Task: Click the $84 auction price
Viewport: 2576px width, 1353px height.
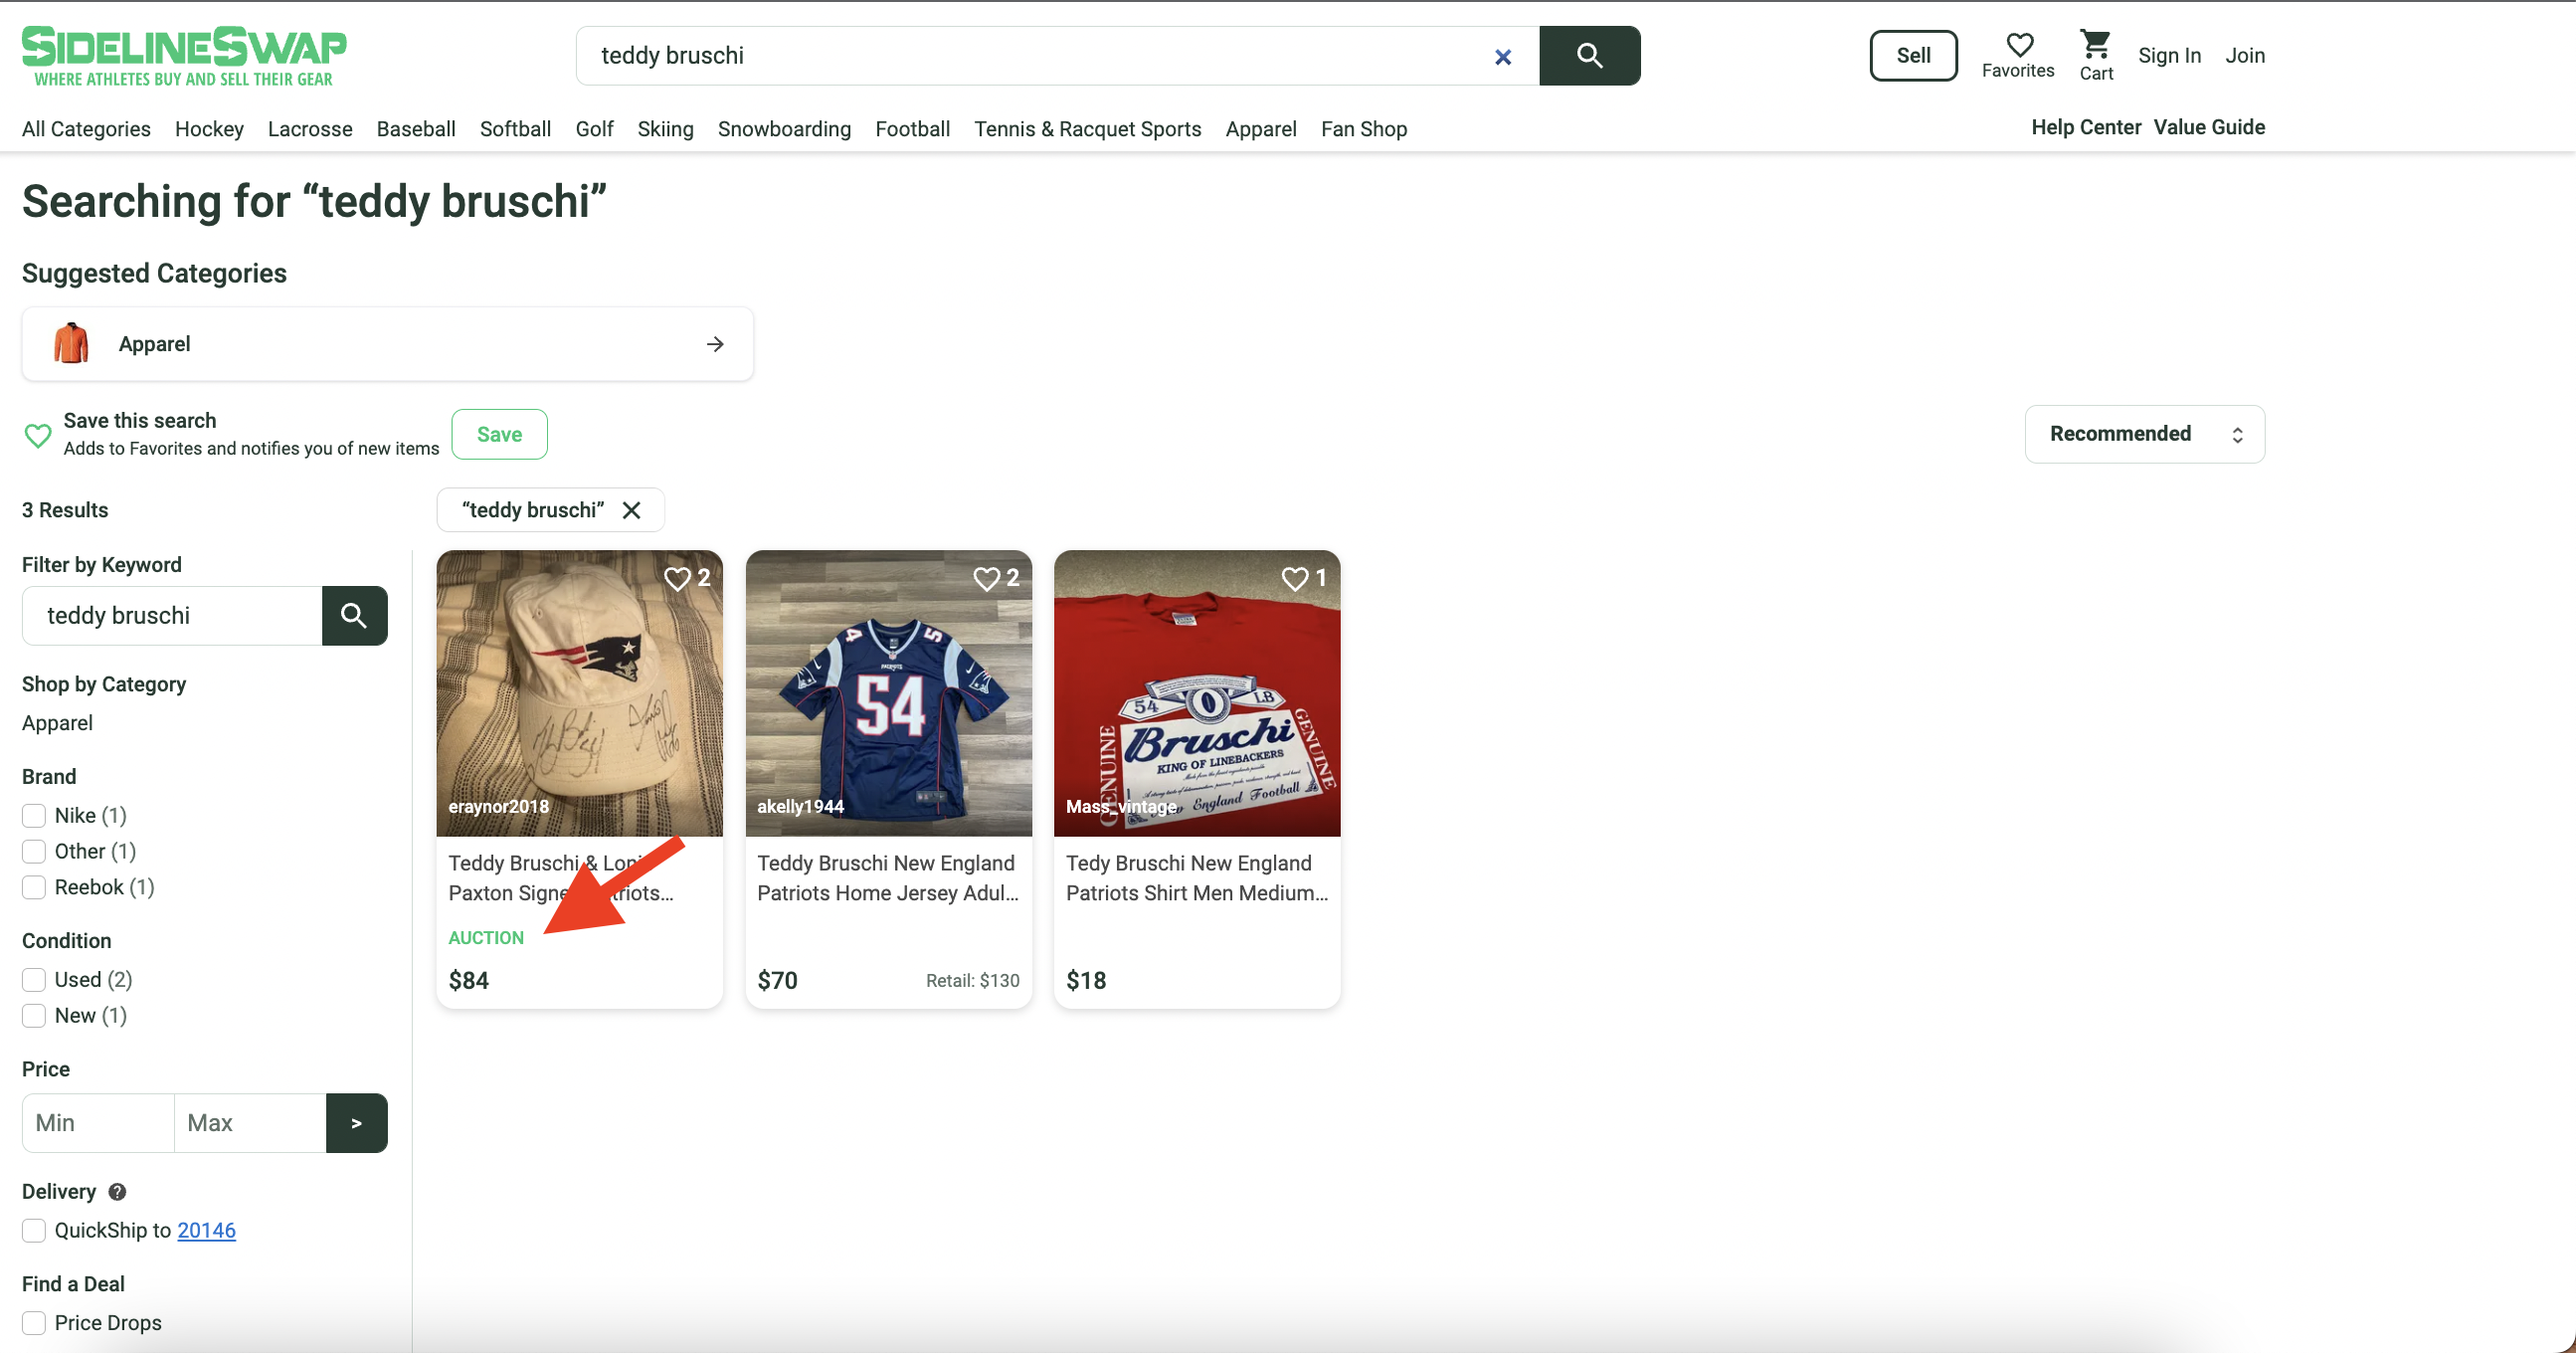Action: 468,980
